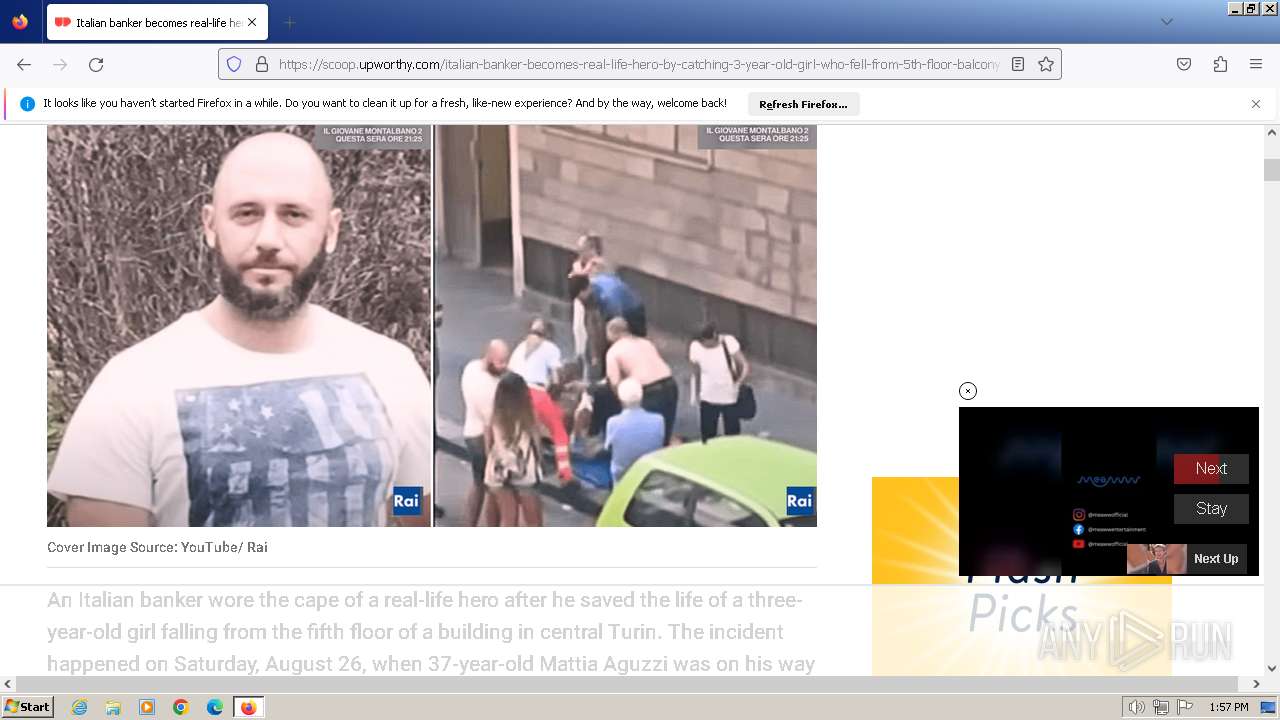Open the Next Up video thumbnail
1280x720 pixels.
(1156, 559)
